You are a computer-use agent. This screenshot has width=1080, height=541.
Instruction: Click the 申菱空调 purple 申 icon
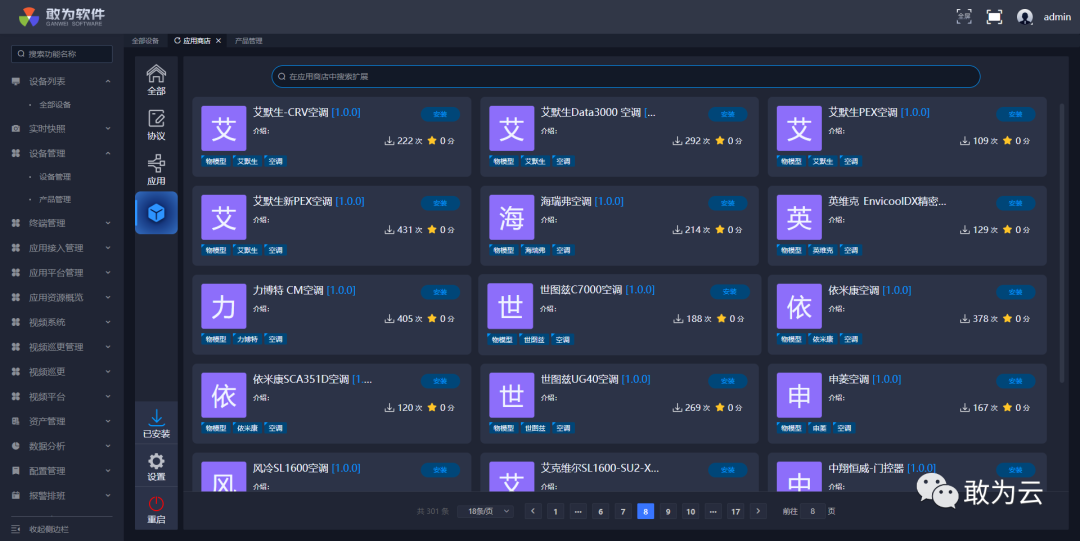click(799, 395)
